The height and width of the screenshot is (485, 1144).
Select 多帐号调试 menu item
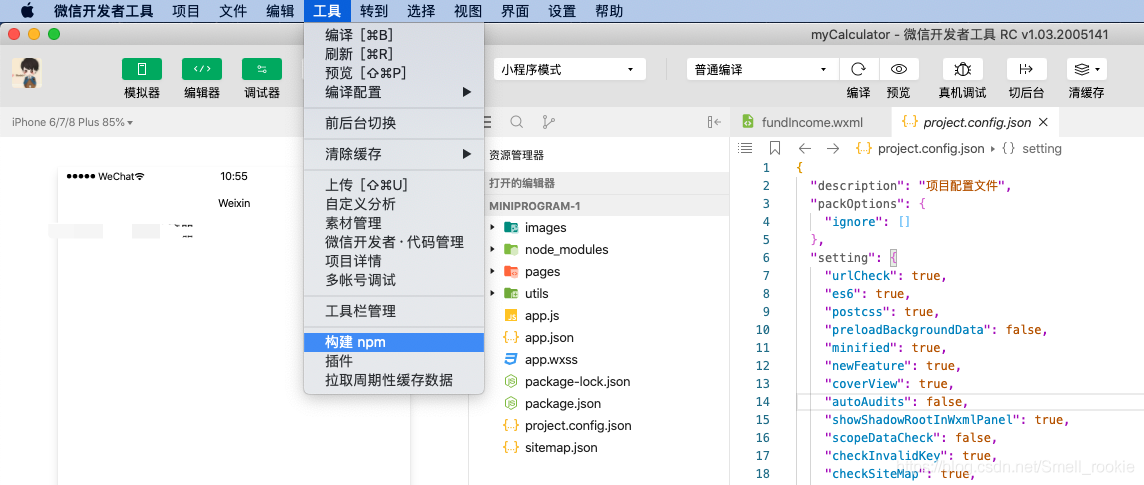(394, 280)
